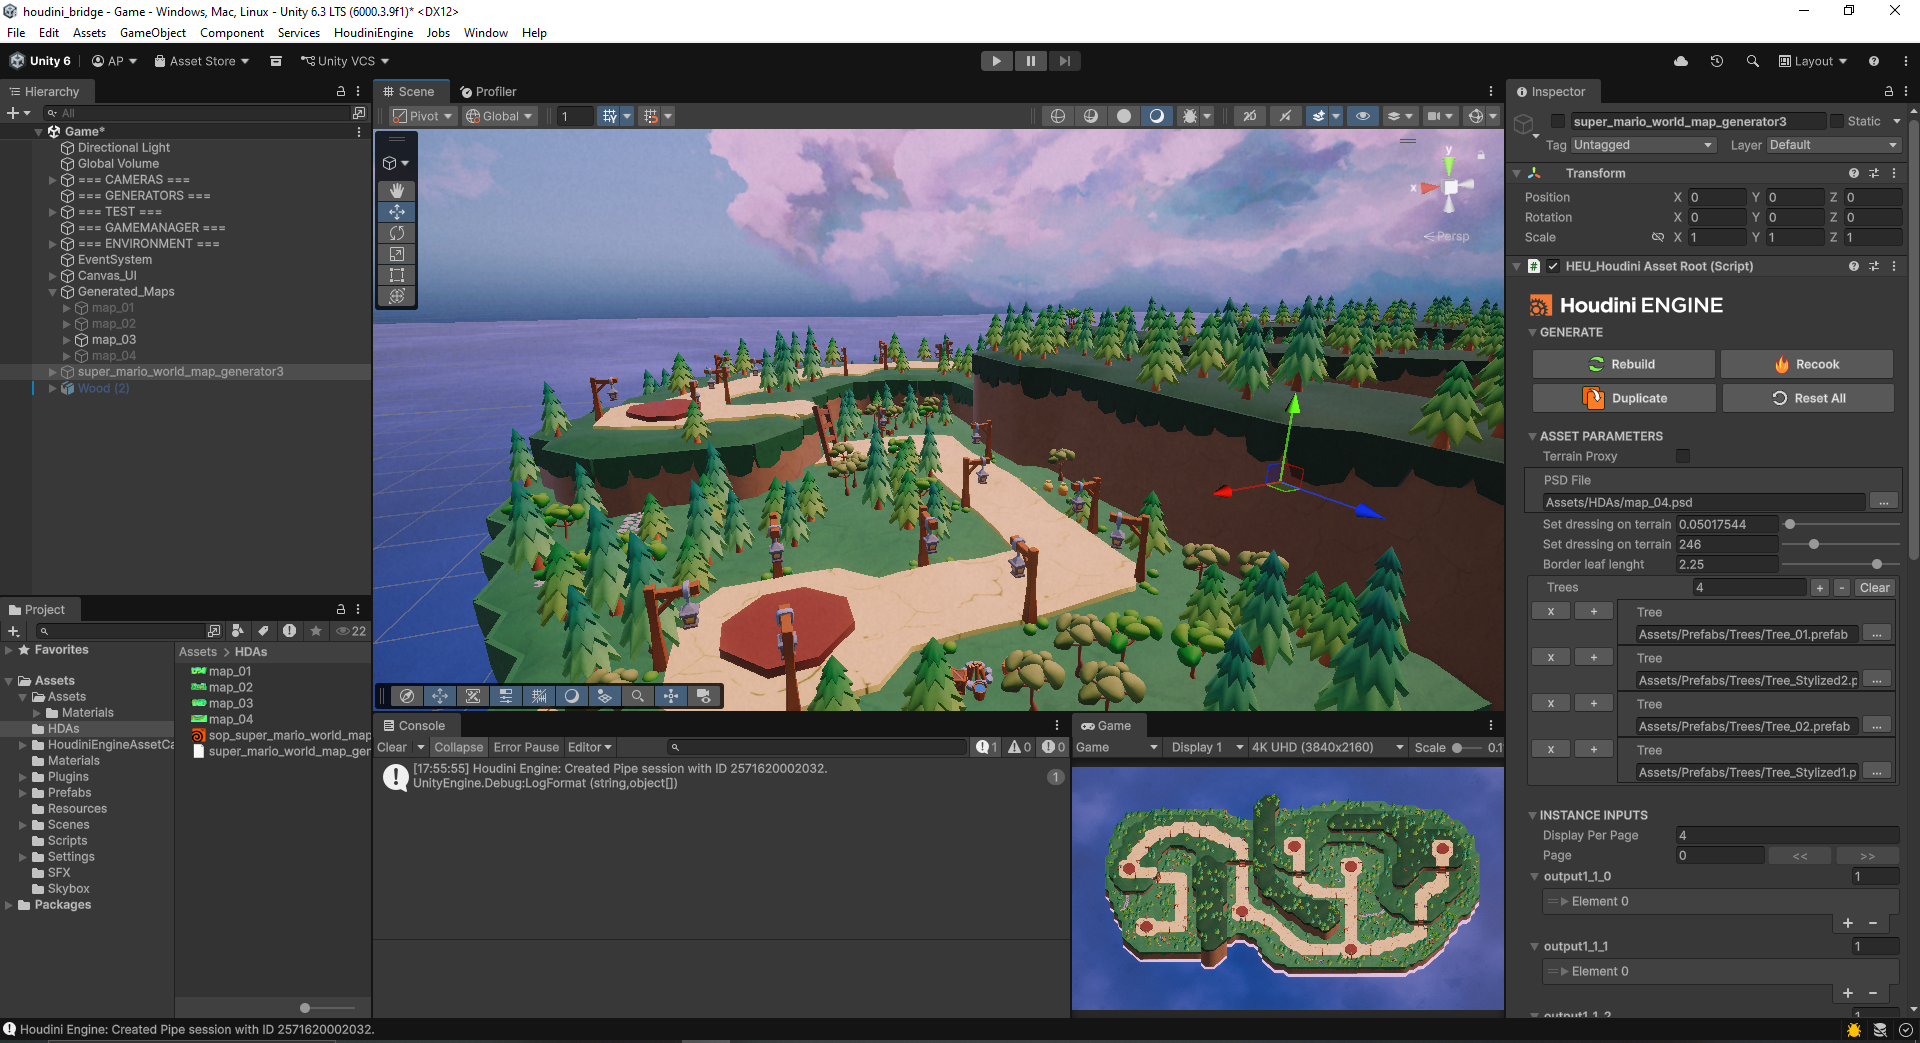
Task: Expand the === CAMERAS === hierarchy item
Action: tap(53, 180)
